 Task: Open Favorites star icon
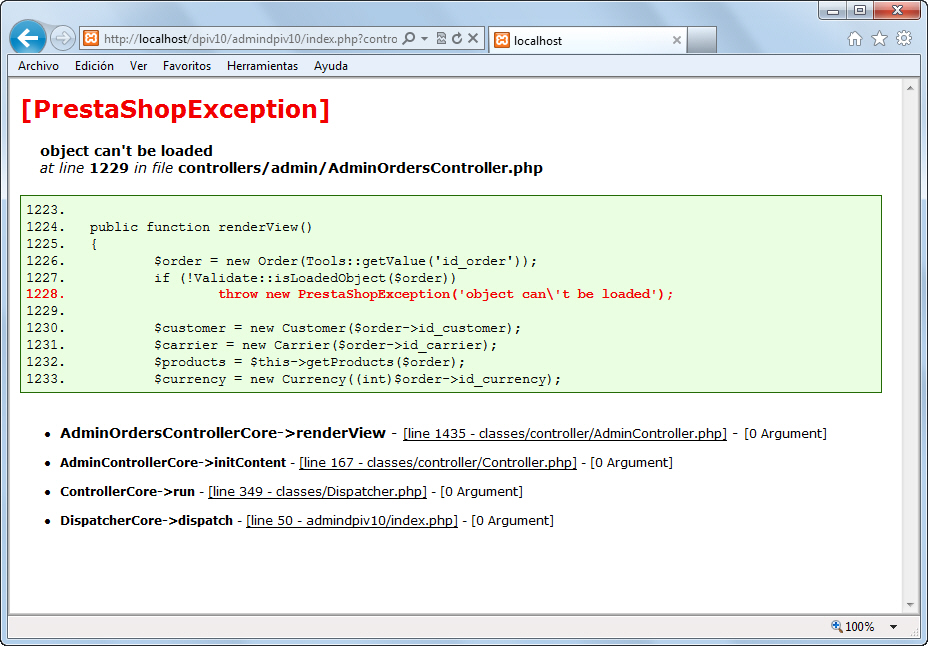coord(879,39)
